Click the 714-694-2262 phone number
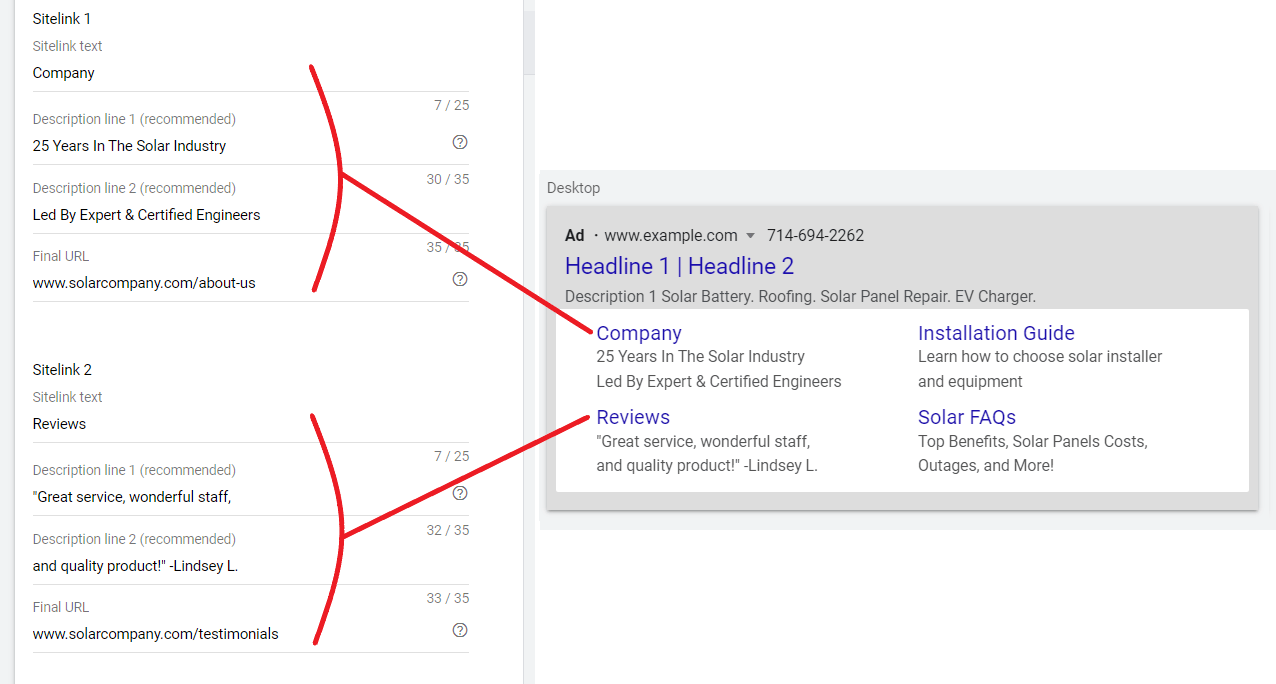1276x684 pixels. [814, 235]
